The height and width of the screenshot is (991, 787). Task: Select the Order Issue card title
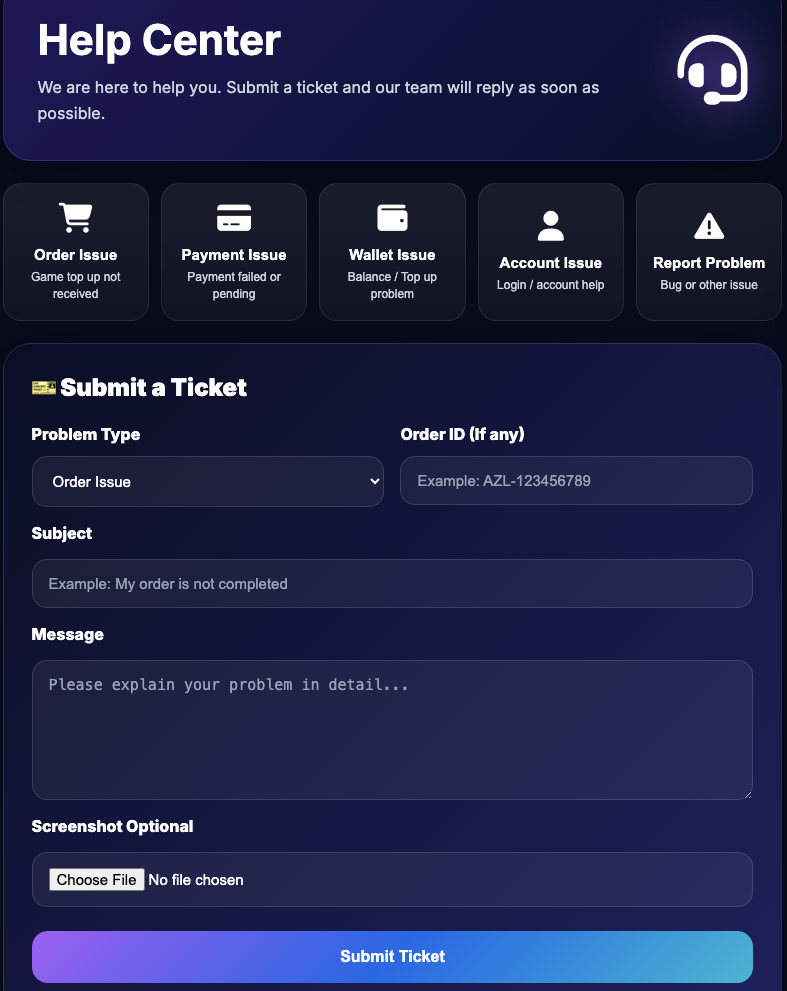tap(76, 255)
